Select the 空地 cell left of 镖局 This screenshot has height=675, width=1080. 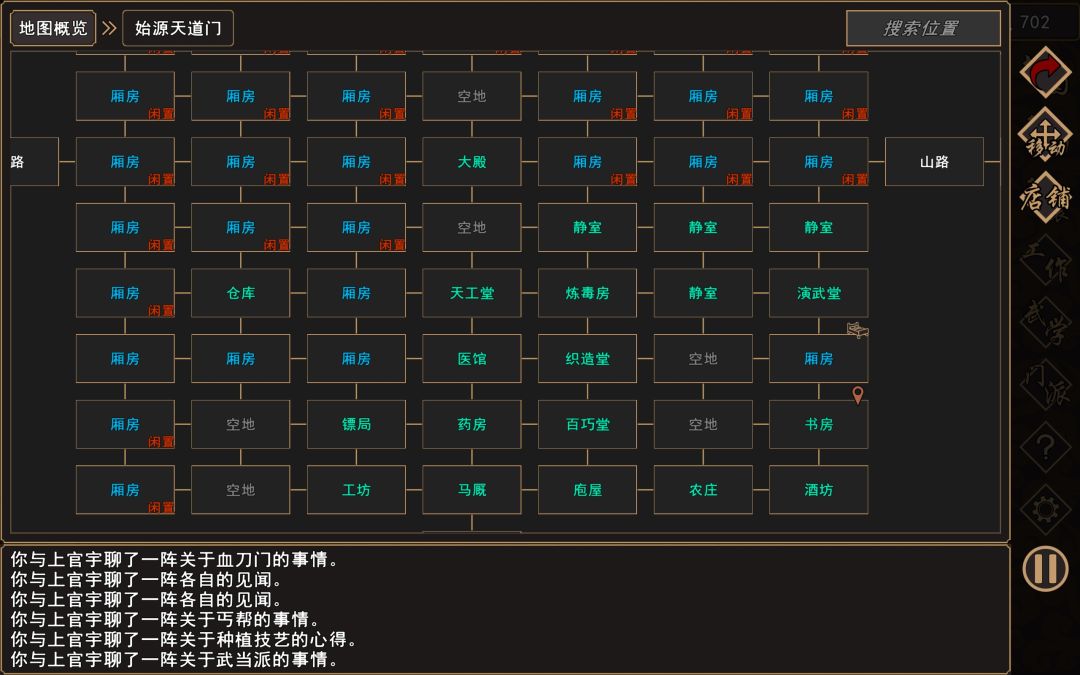click(240, 424)
